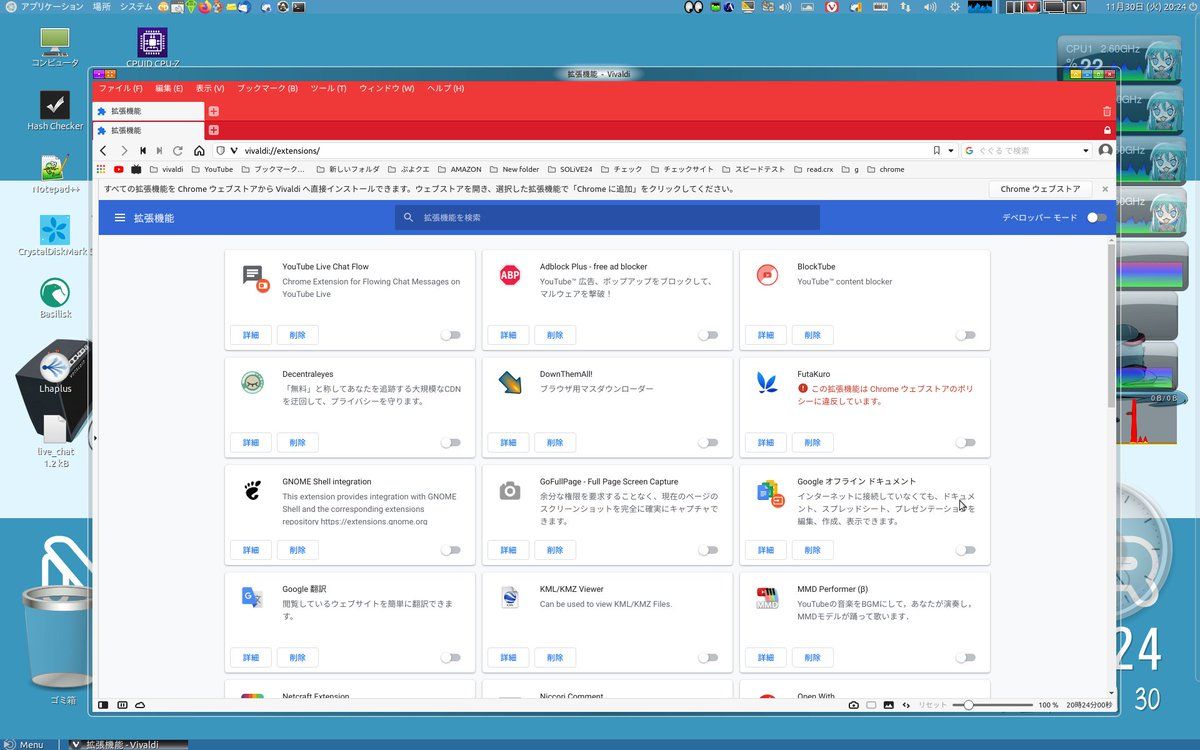Reload the extensions page

178,151
